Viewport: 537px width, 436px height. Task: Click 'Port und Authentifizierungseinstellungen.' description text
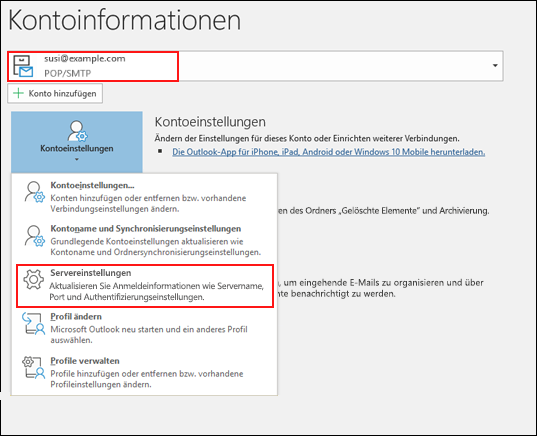tap(127, 297)
